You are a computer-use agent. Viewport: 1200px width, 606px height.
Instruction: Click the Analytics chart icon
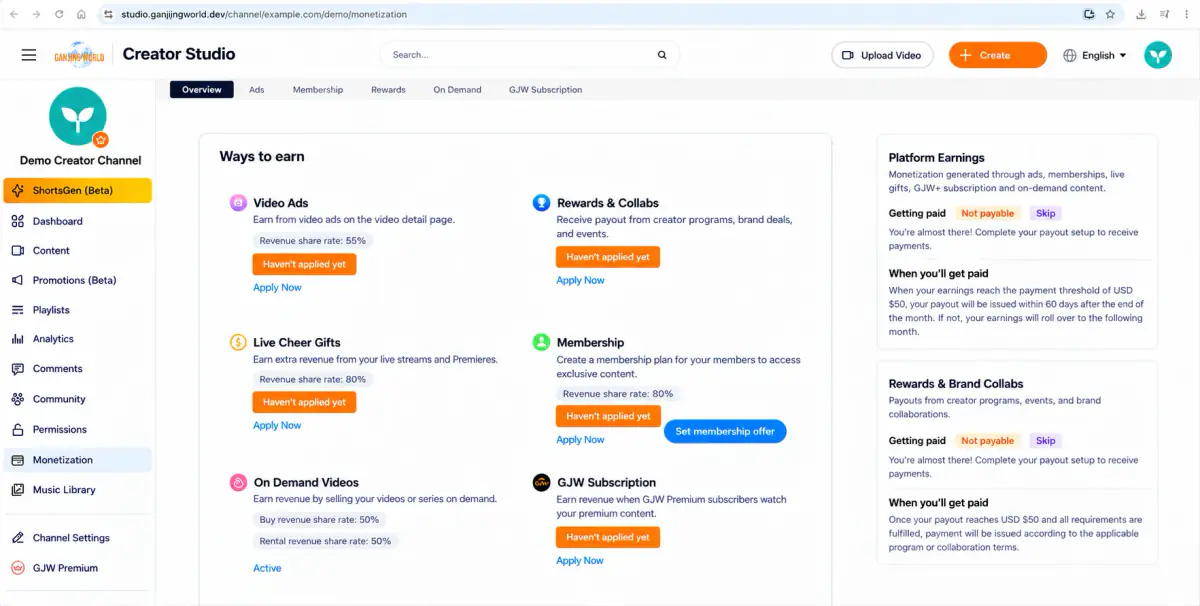tap(17, 339)
